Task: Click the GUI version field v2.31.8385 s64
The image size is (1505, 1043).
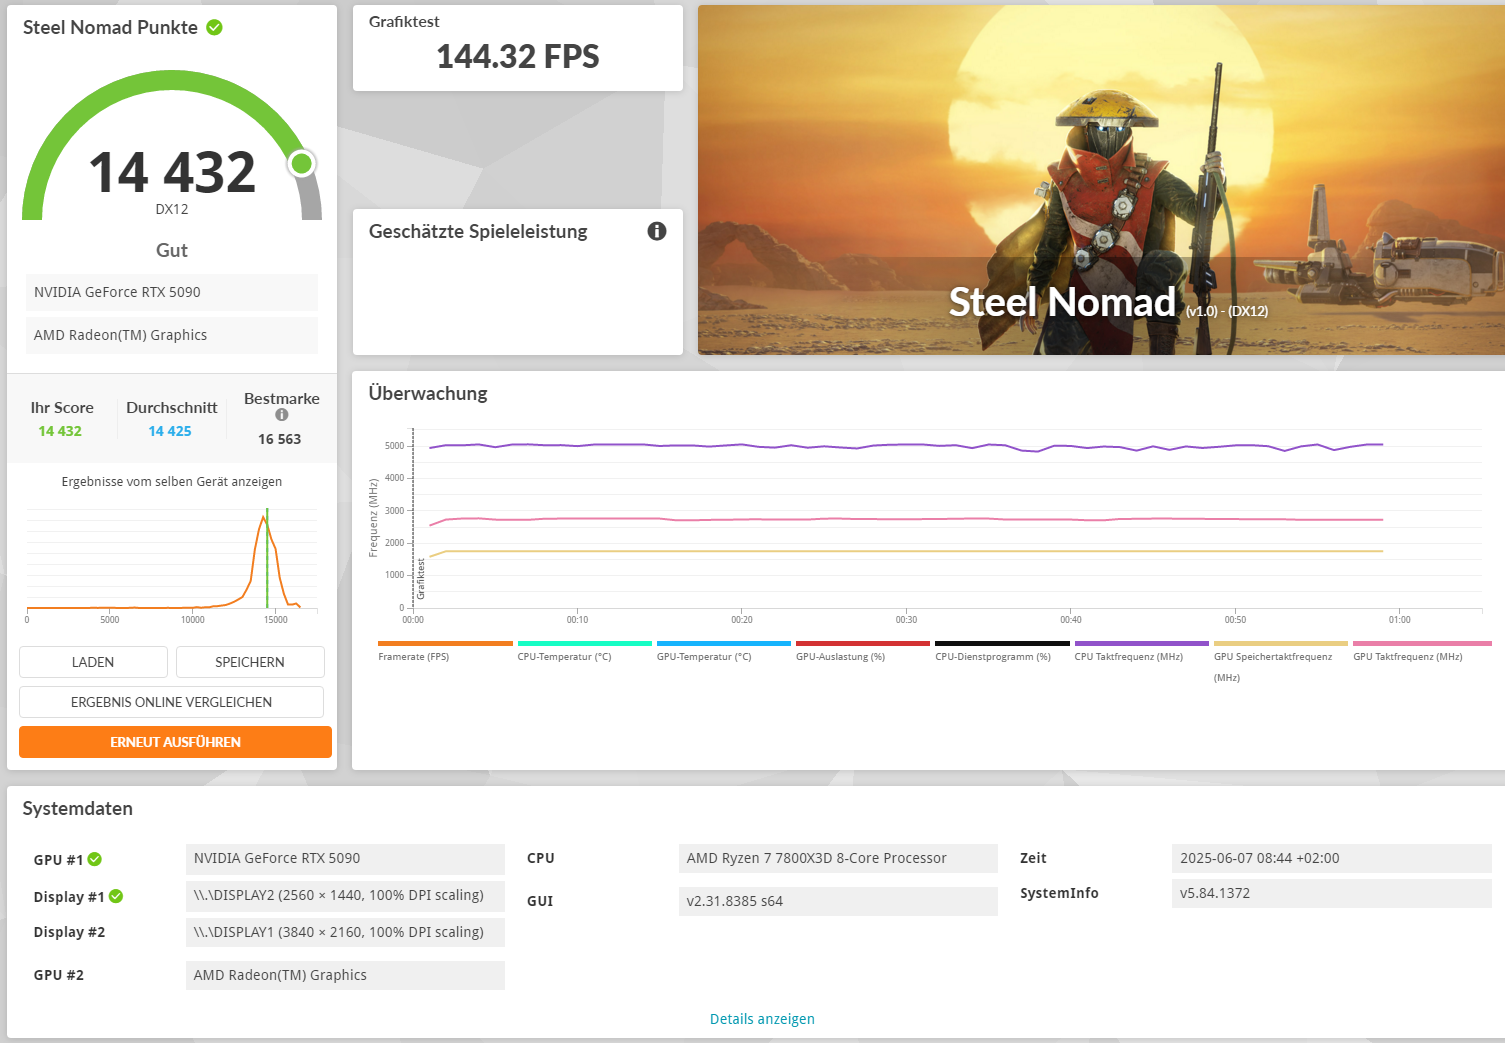Action: coord(838,901)
